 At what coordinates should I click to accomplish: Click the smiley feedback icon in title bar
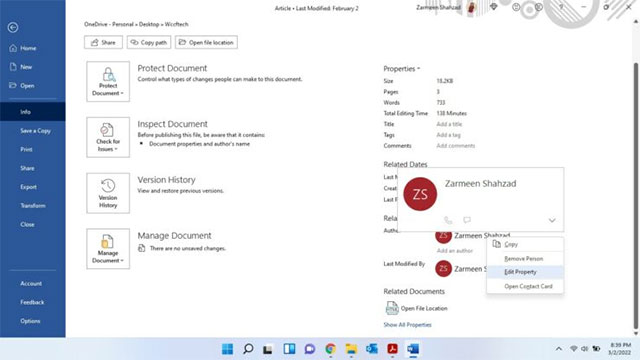[516, 7]
